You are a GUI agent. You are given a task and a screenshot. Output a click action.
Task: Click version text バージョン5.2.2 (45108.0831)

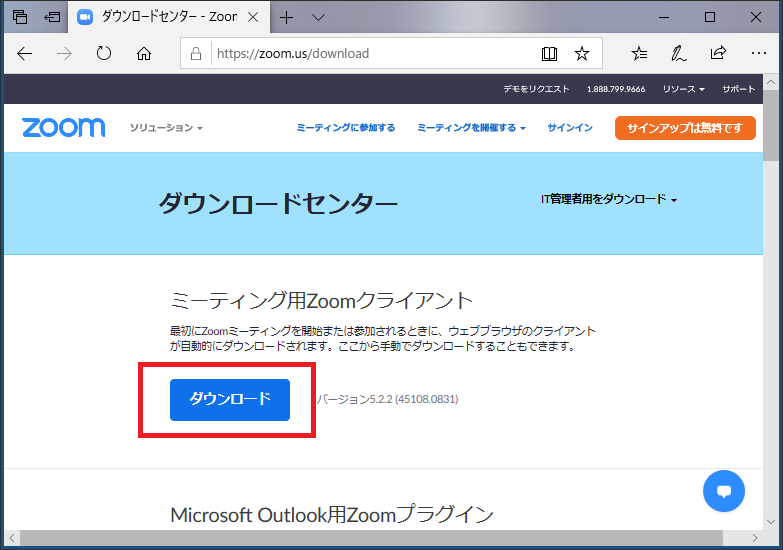point(388,399)
